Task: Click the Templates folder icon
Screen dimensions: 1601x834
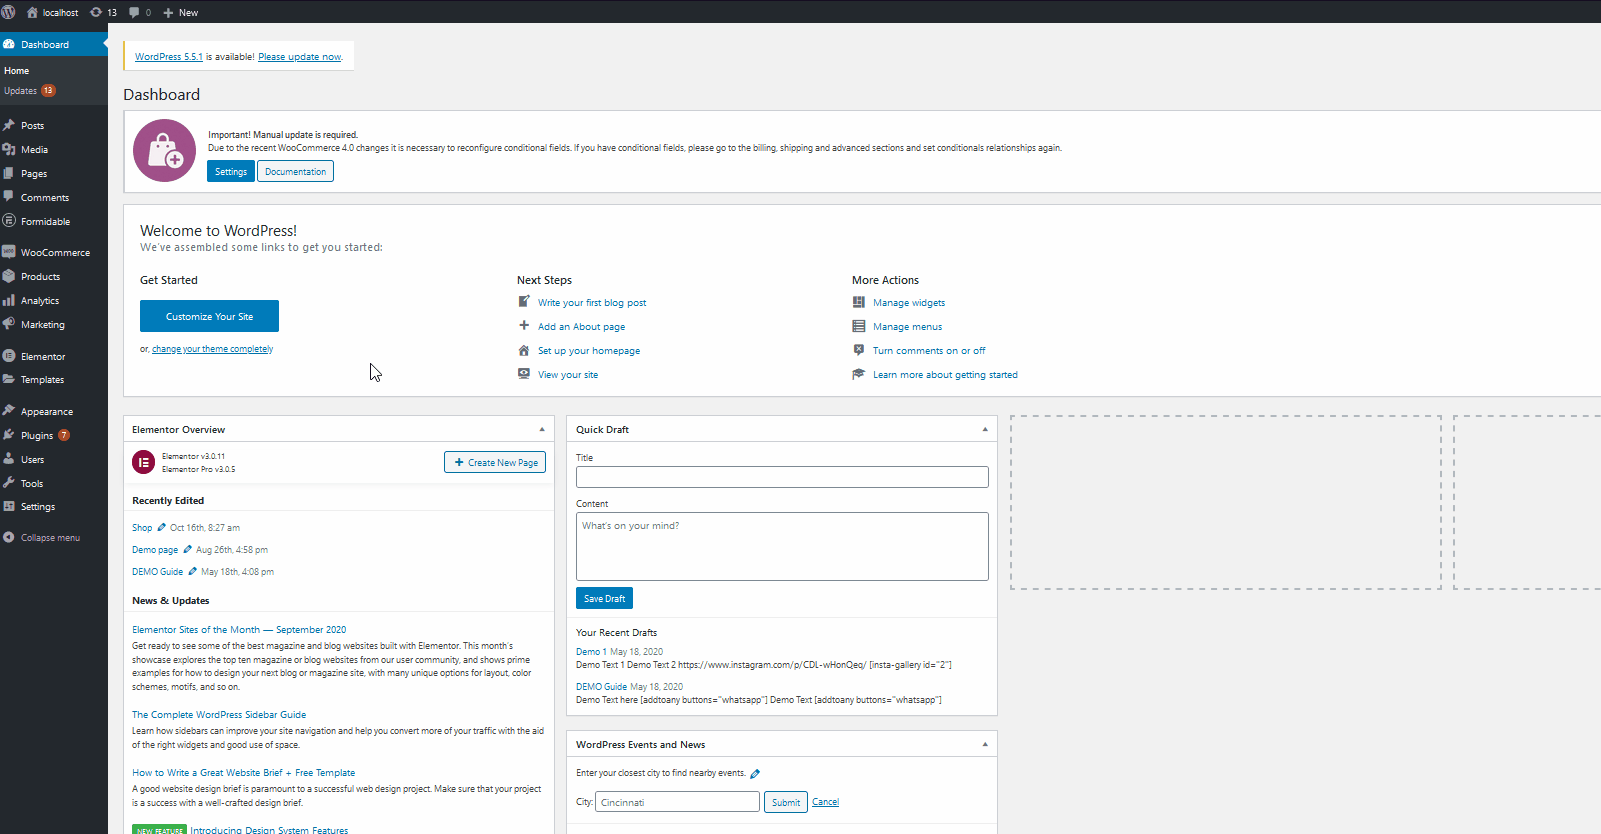Action: 9,379
